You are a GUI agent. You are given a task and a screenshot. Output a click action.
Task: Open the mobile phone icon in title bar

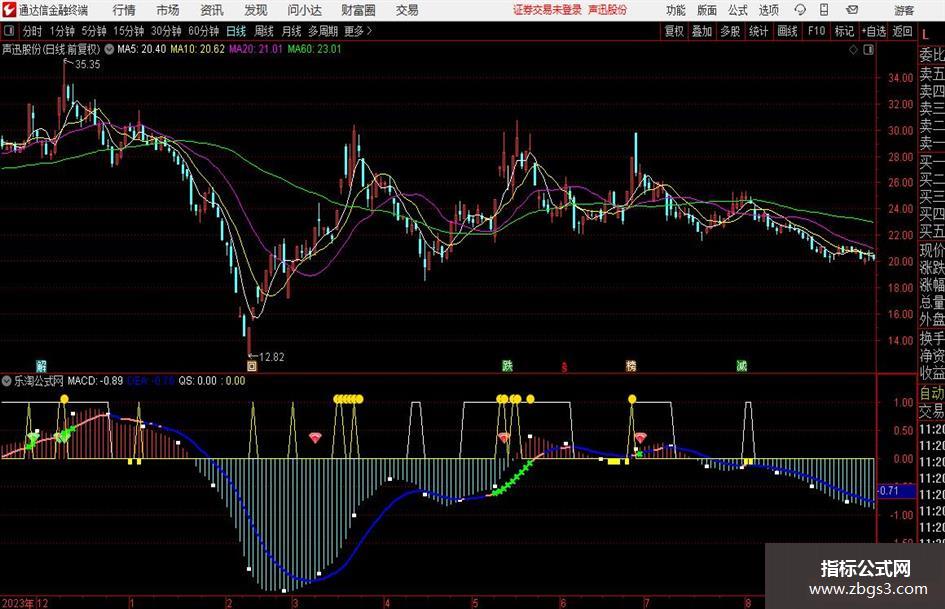click(x=824, y=10)
